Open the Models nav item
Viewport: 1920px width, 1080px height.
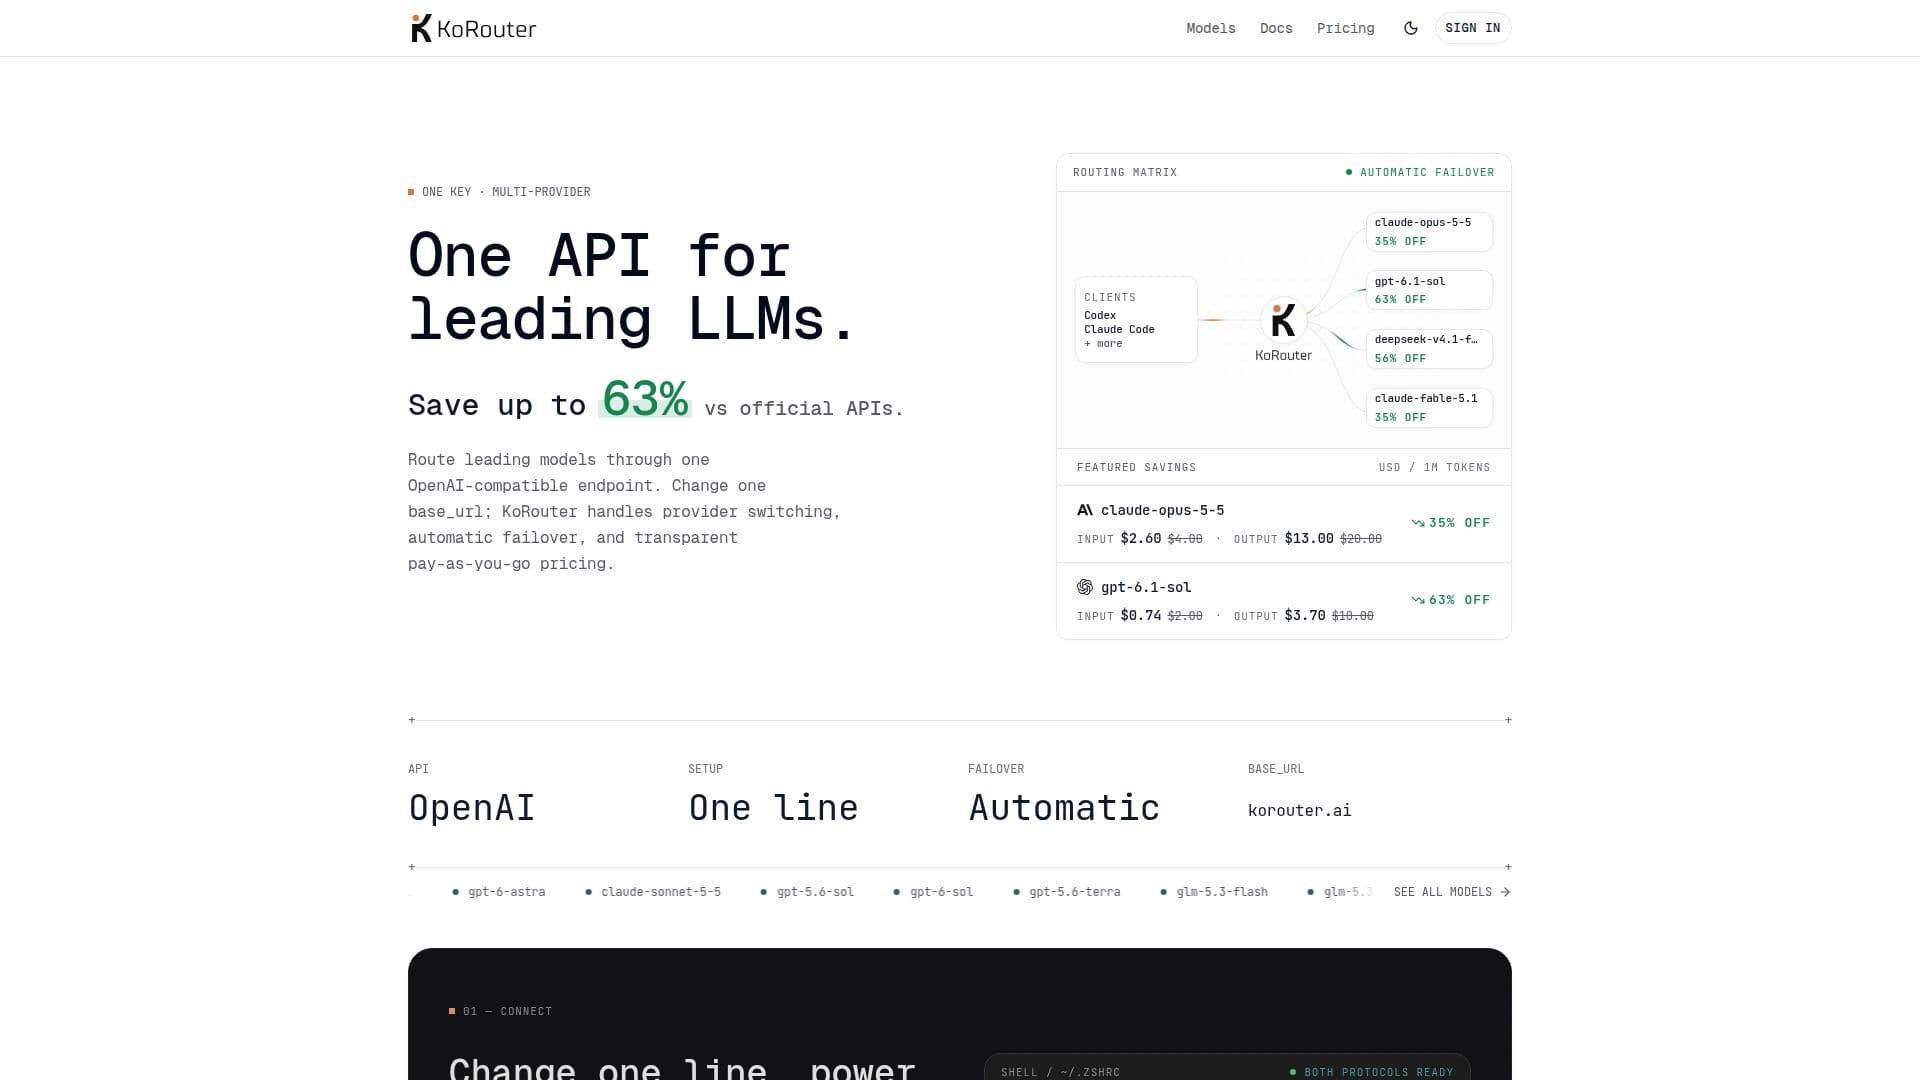click(1210, 28)
